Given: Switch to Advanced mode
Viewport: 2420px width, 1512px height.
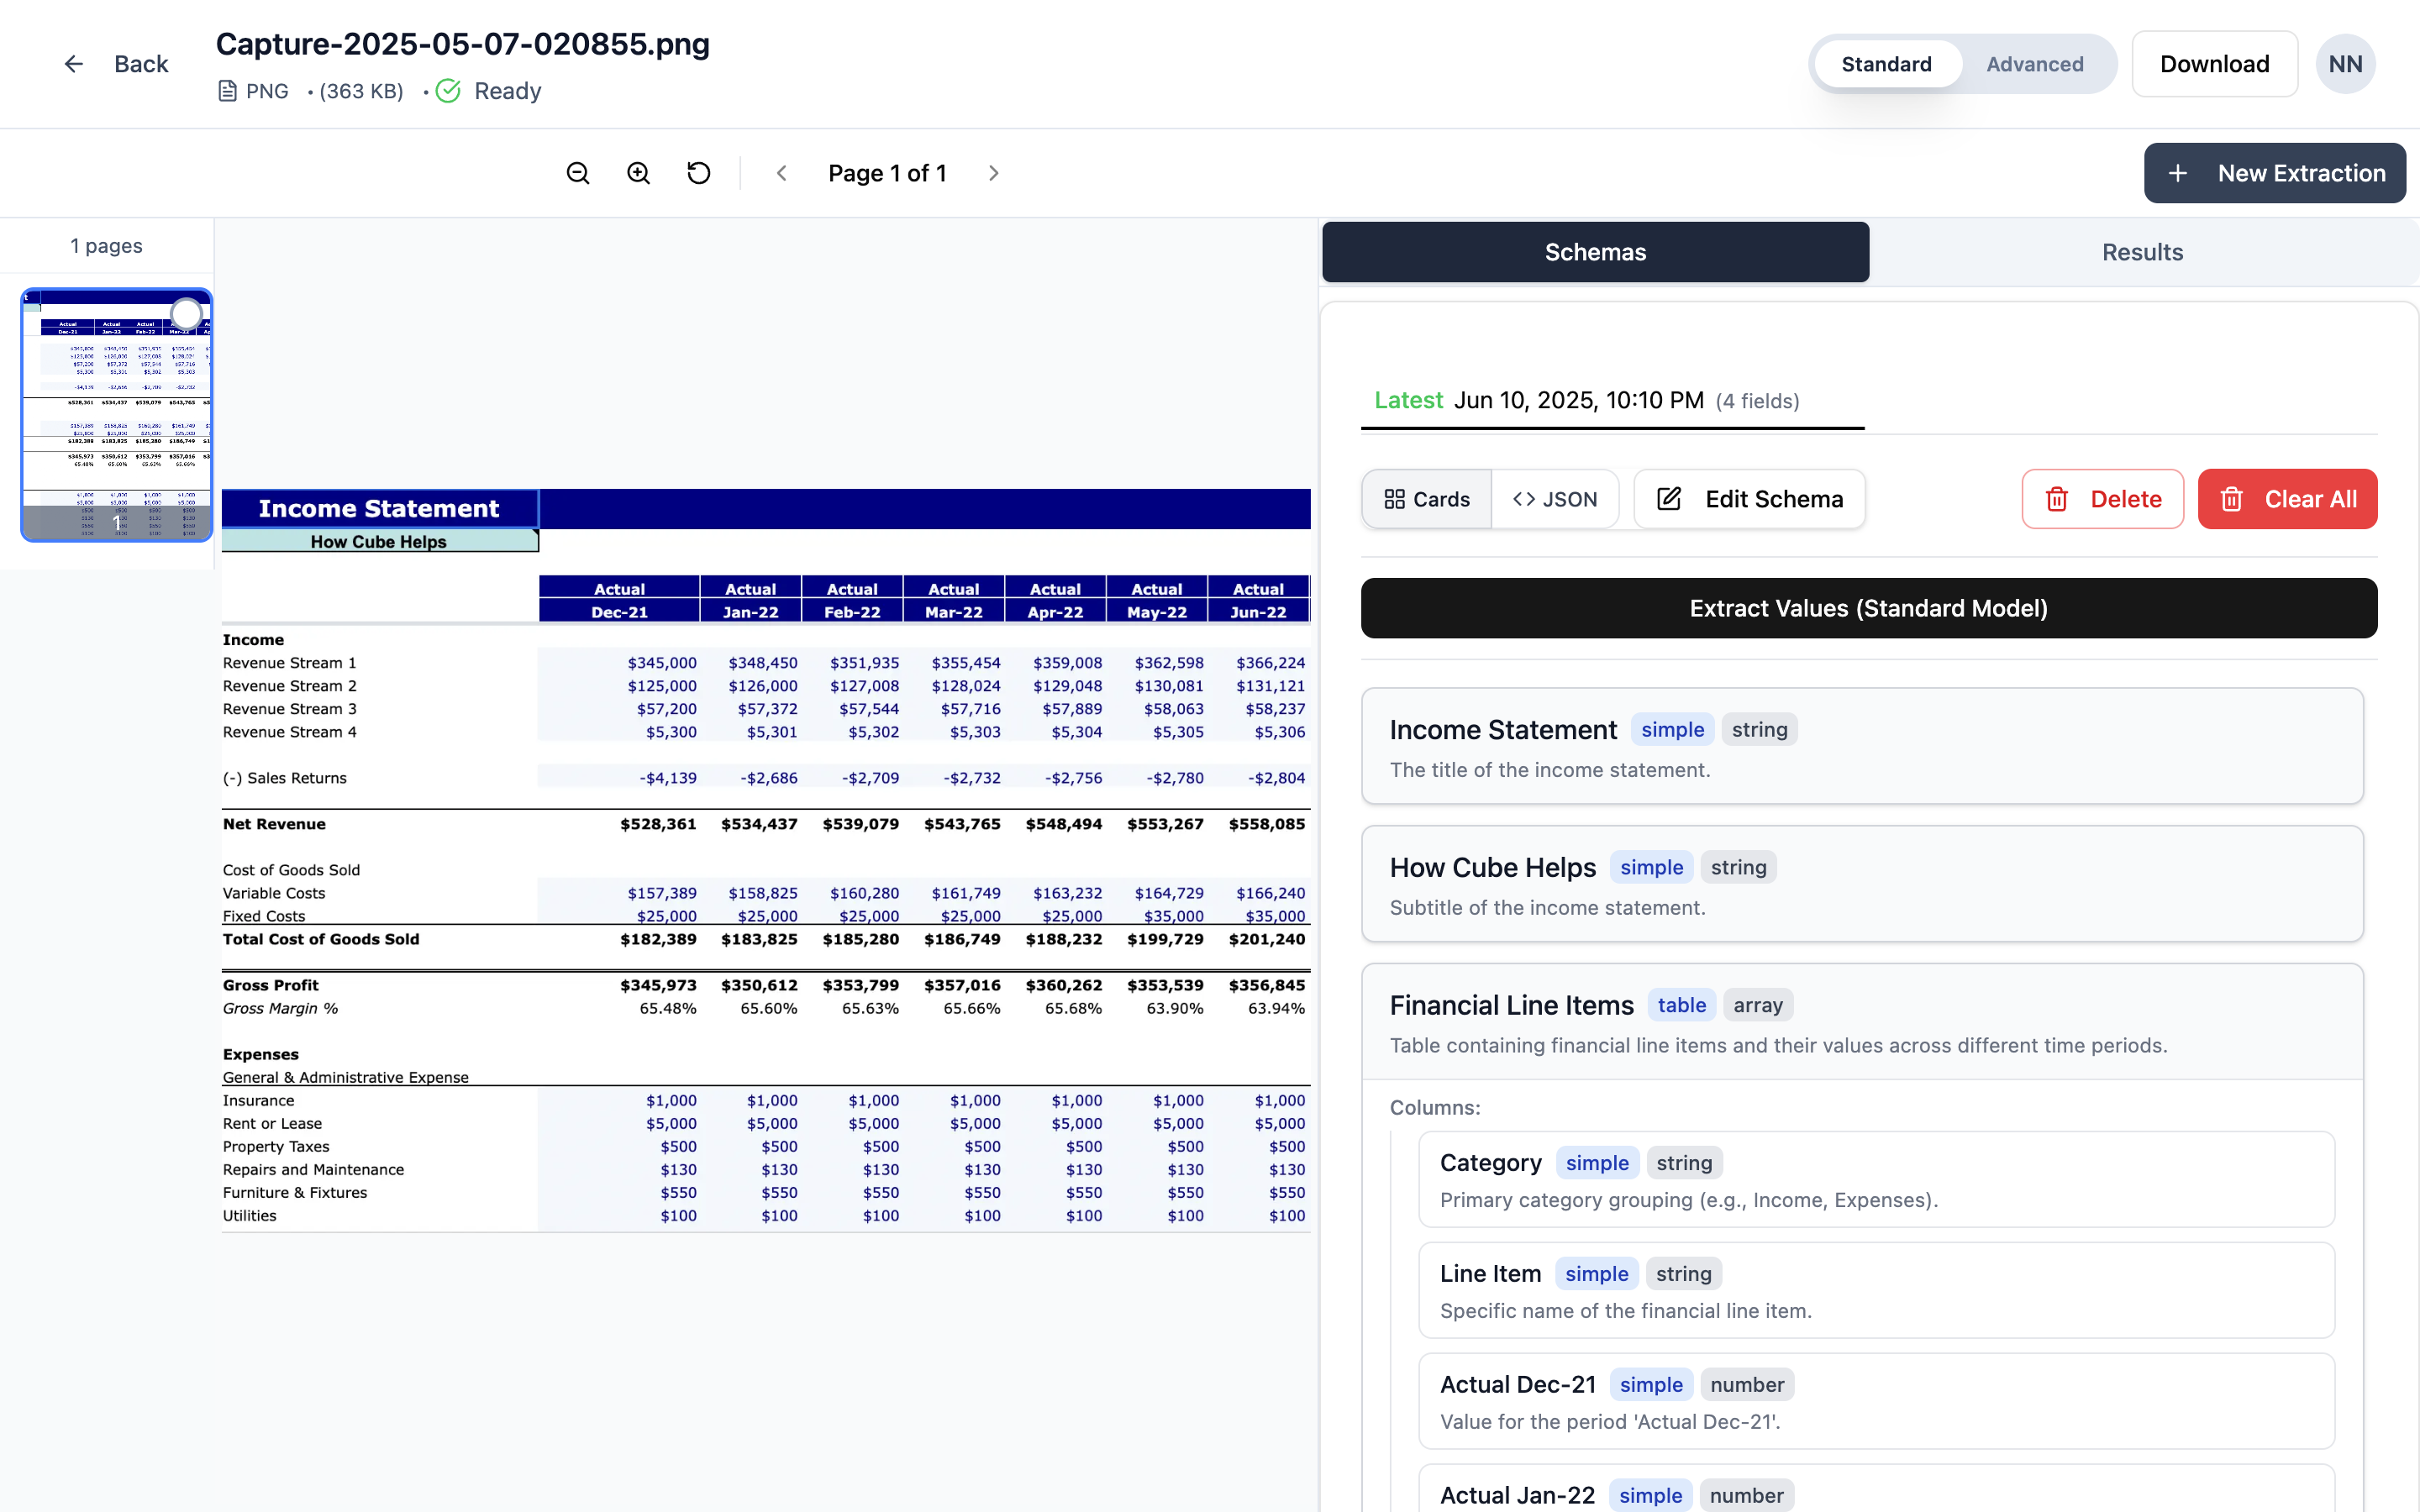Looking at the screenshot, I should pos(2034,64).
